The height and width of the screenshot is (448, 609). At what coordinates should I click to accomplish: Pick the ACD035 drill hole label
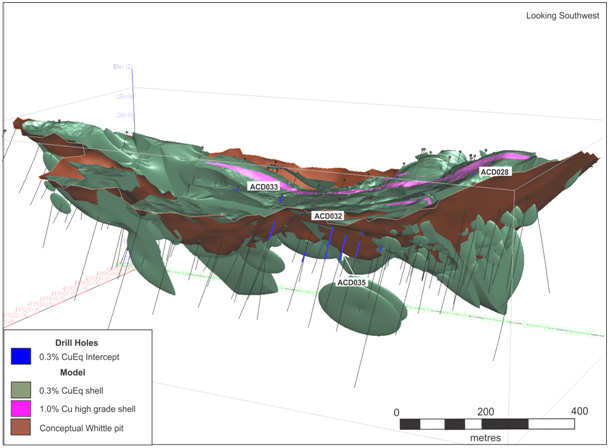click(351, 283)
